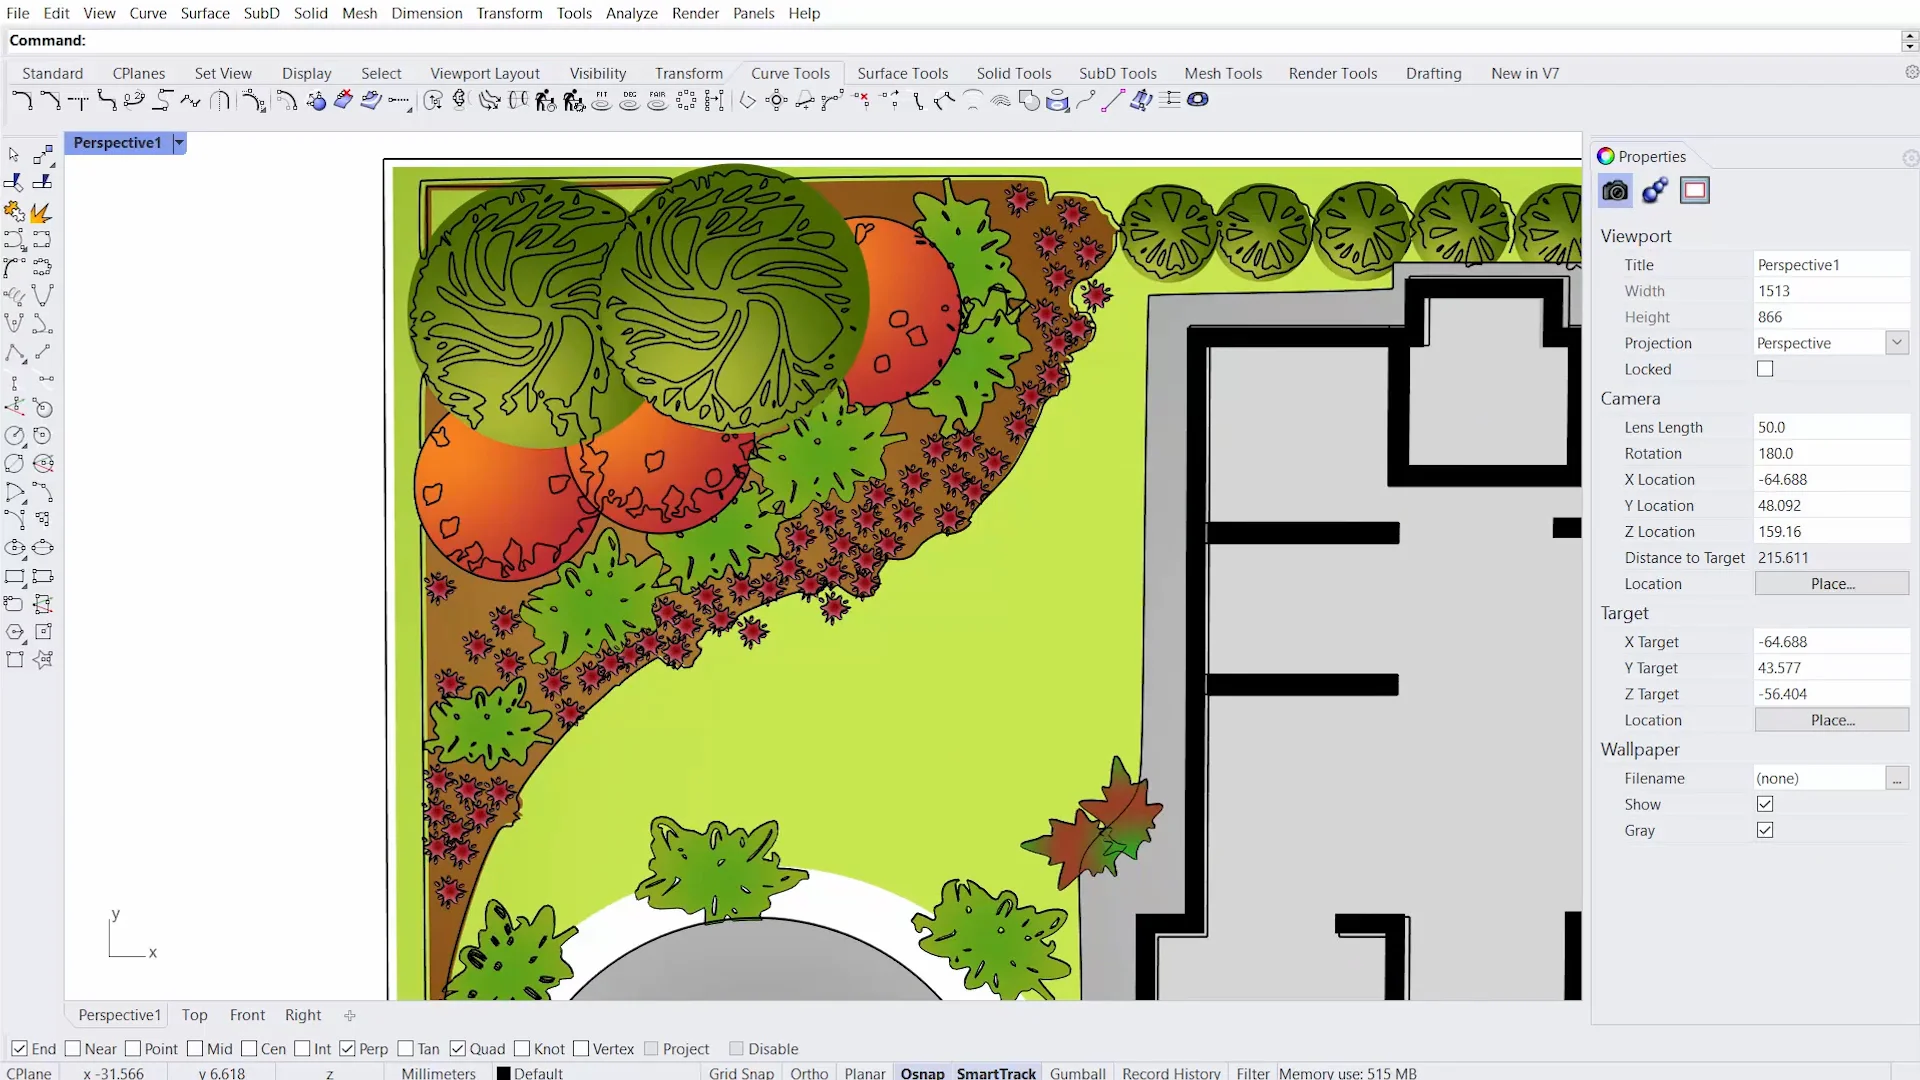
Task: Toggle the End osnap checkbox
Action: point(19,1048)
